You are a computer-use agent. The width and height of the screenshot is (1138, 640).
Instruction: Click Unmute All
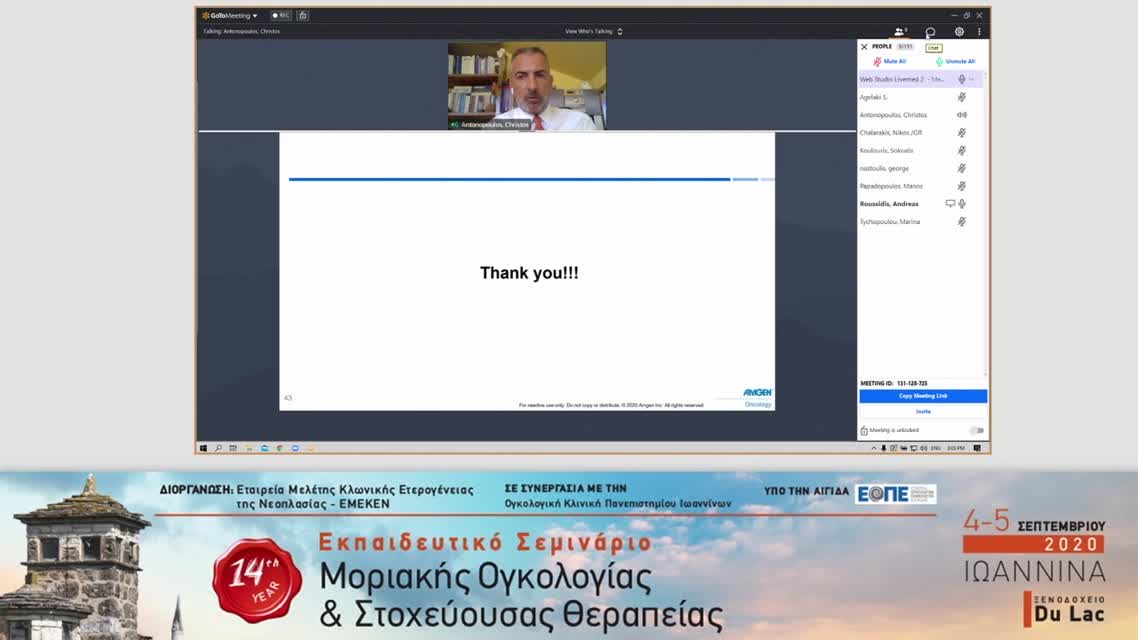[x=955, y=62]
